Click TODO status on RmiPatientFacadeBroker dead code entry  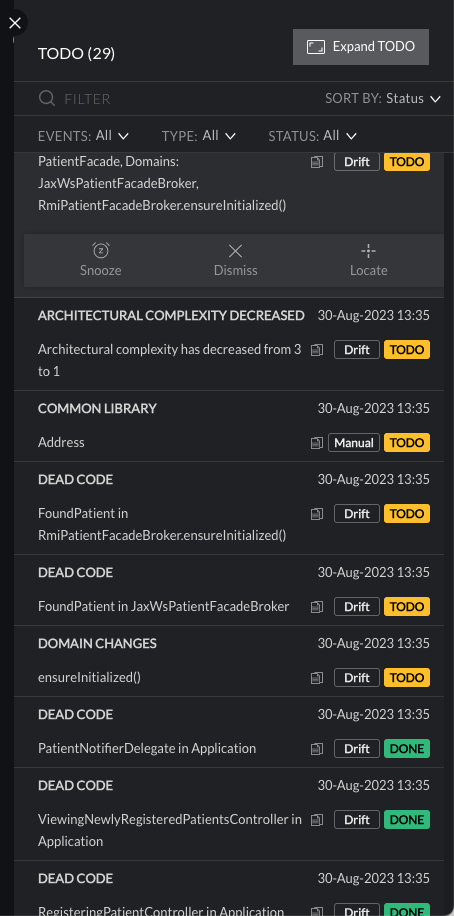[x=407, y=514]
